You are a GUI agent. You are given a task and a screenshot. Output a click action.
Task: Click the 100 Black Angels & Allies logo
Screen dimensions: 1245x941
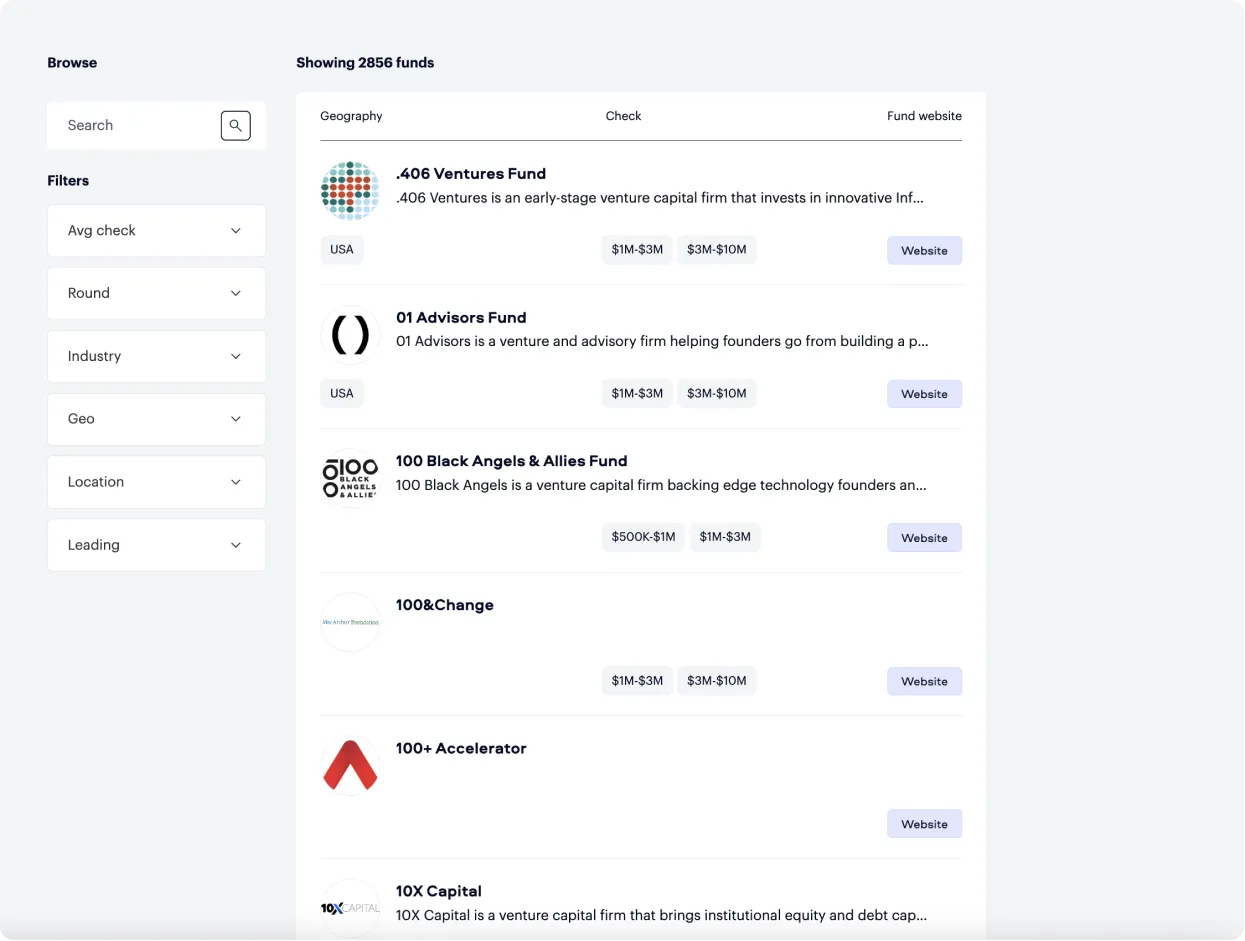tap(350, 478)
